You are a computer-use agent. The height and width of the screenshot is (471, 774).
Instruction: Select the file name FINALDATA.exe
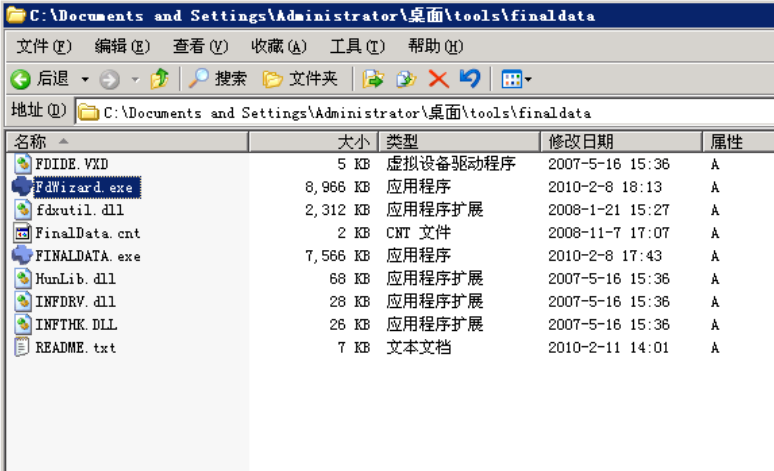pyautogui.click(x=88, y=256)
